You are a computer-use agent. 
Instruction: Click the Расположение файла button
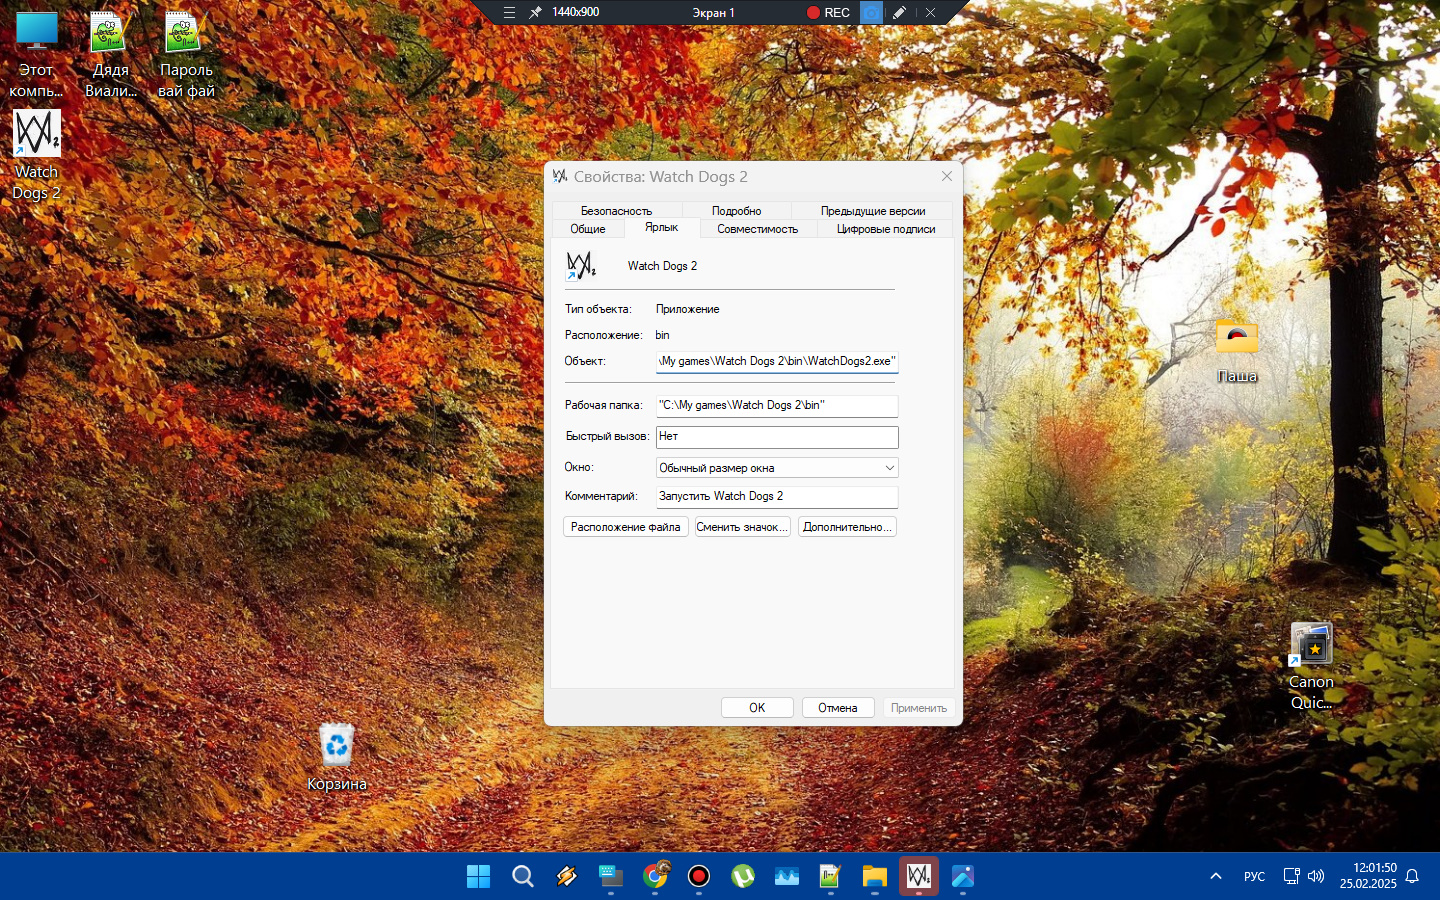pyautogui.click(x=625, y=527)
